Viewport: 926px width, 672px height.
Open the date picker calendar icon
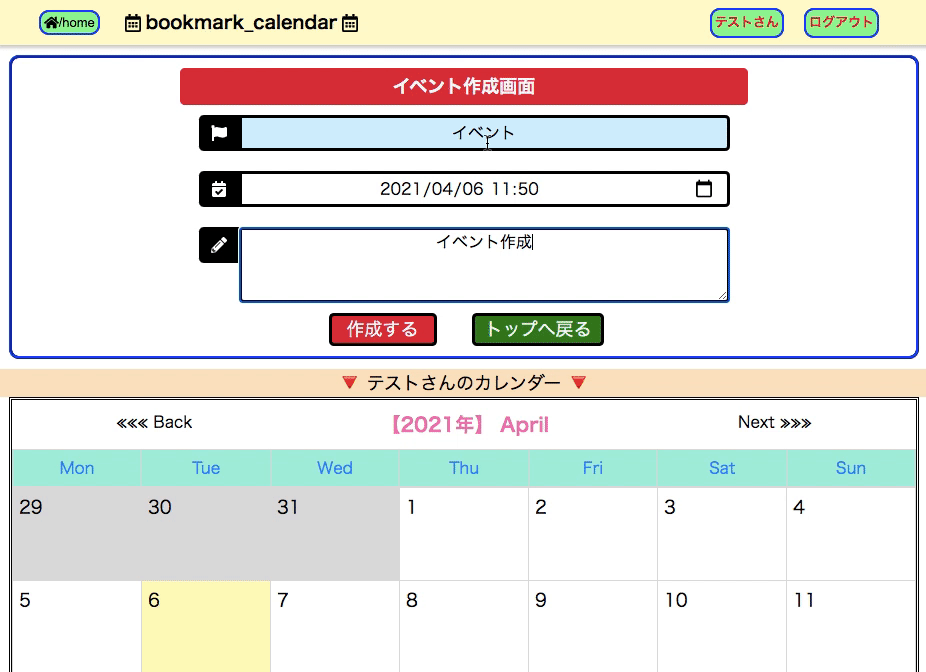(704, 189)
